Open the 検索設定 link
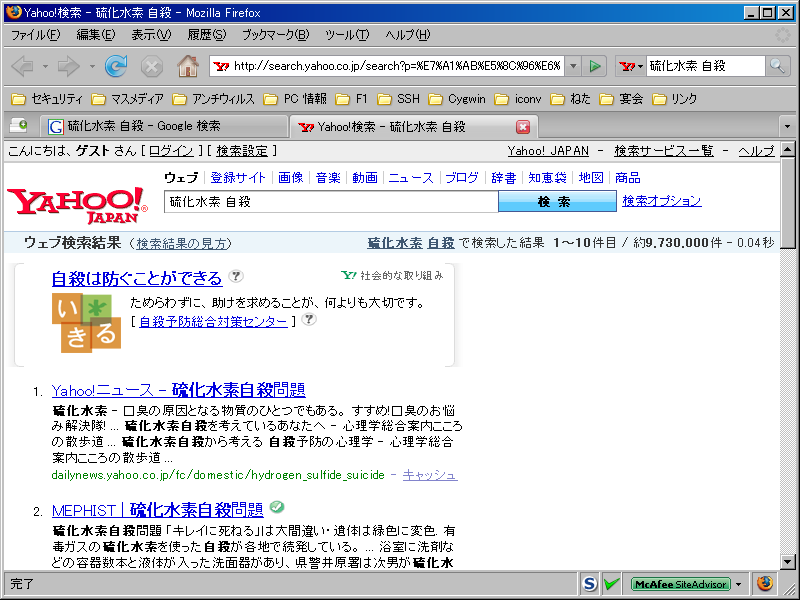The height and width of the screenshot is (600, 800). pos(242,151)
